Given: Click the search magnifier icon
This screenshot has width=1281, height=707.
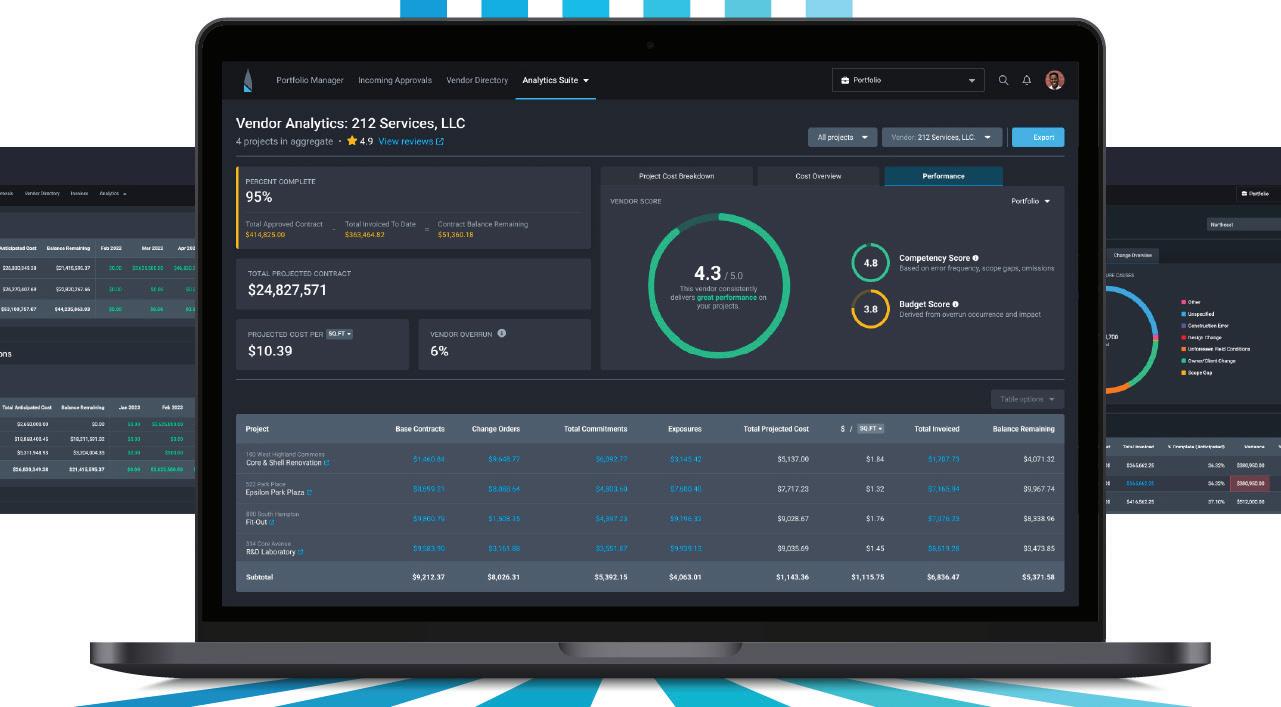Looking at the screenshot, I should click(1003, 80).
